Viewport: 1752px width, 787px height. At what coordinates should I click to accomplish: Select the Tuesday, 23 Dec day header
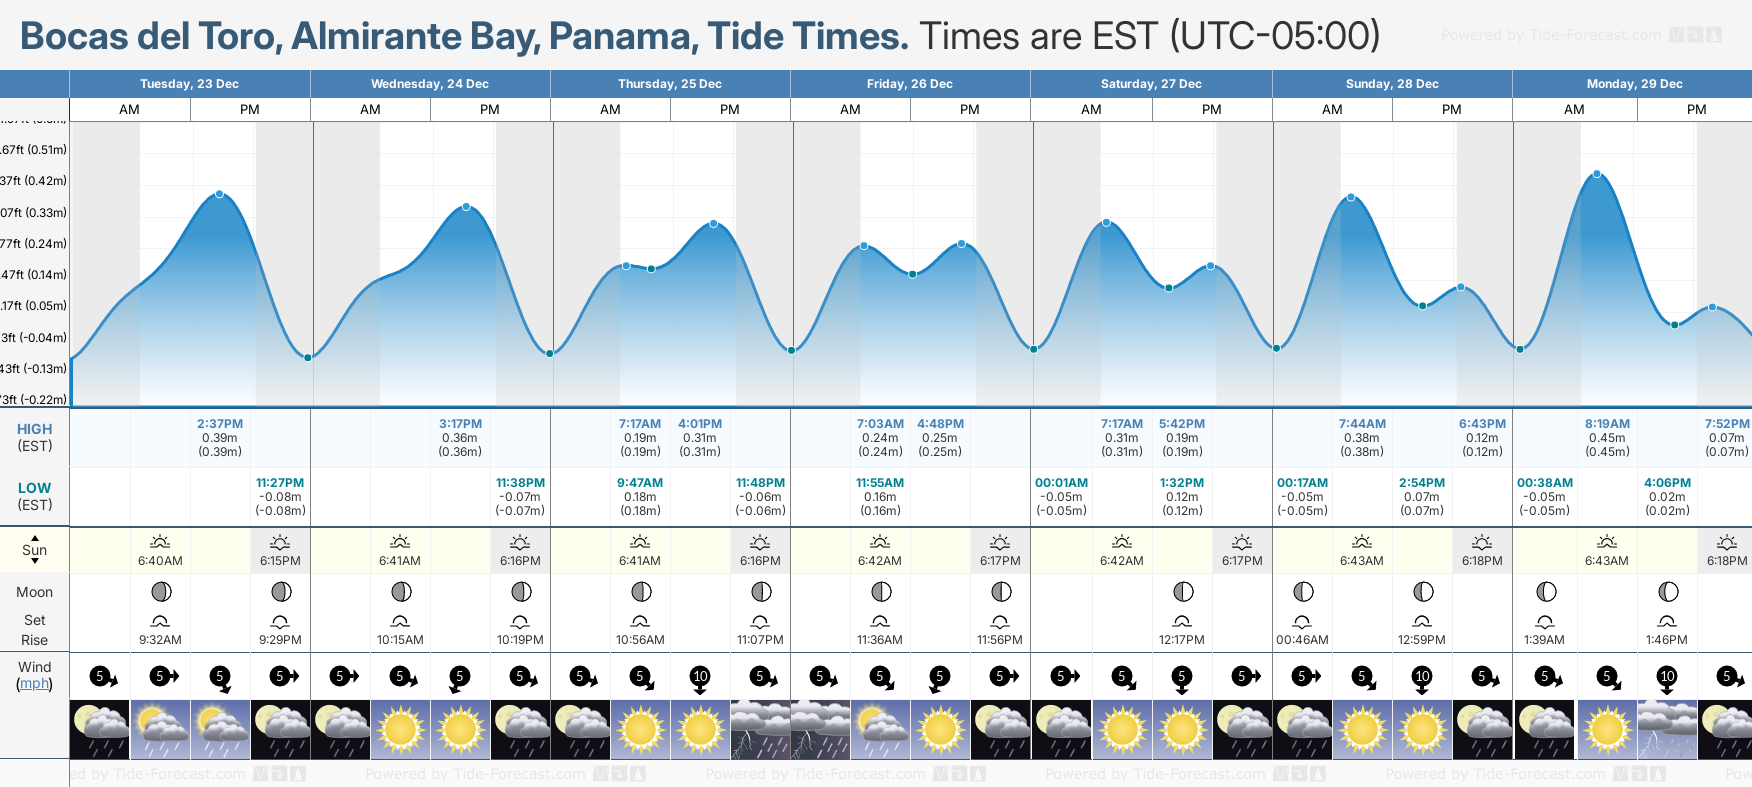click(189, 84)
